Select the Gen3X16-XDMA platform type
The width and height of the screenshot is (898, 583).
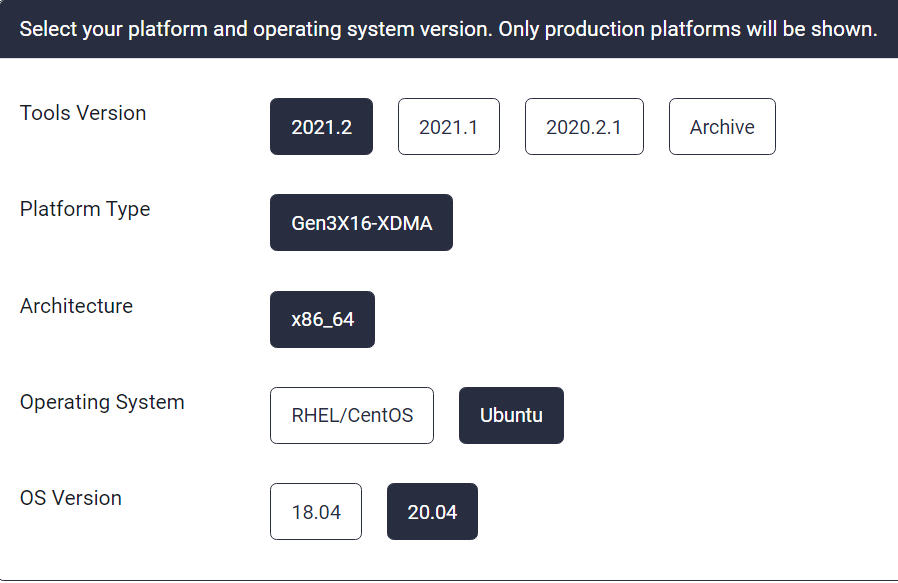click(361, 222)
